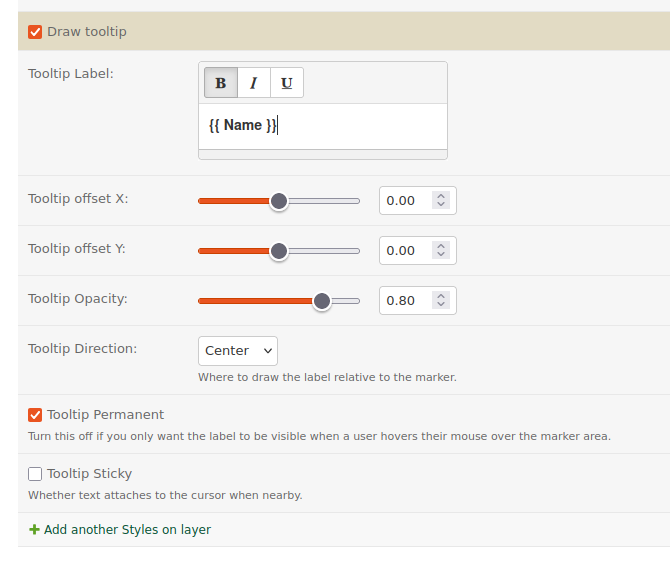Open the Tooltip Direction dropdown

(238, 351)
